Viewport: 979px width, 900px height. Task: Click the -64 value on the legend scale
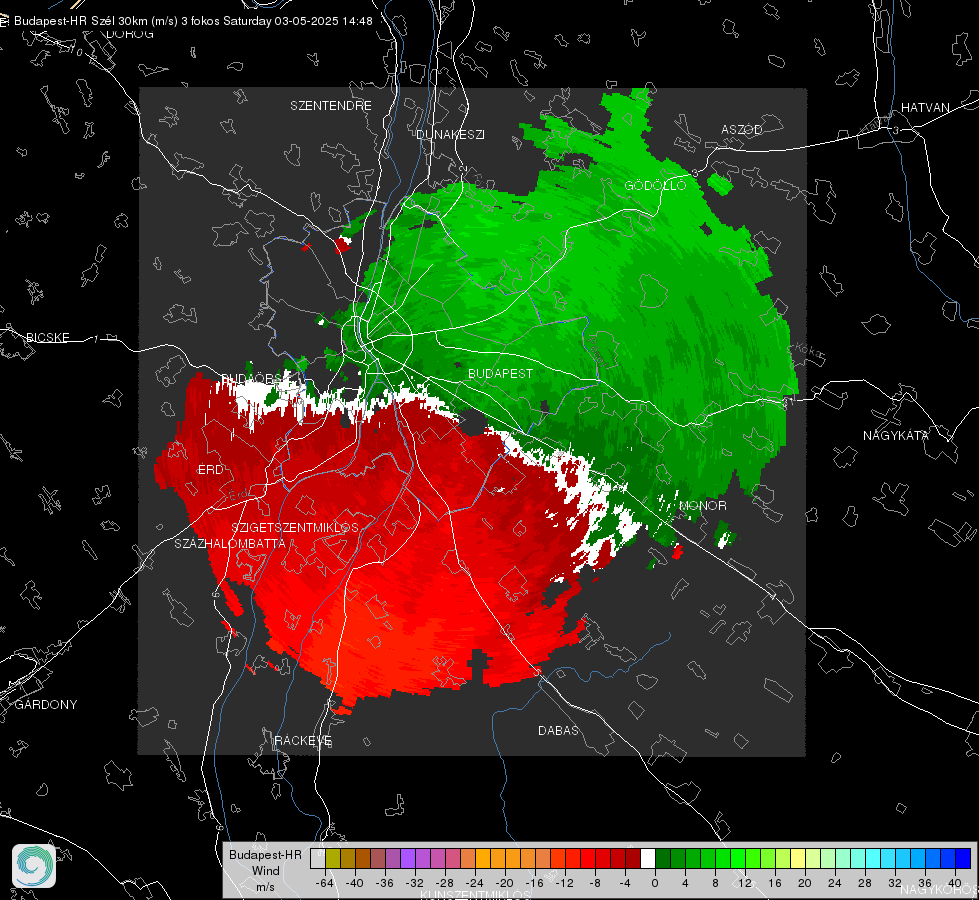point(324,883)
